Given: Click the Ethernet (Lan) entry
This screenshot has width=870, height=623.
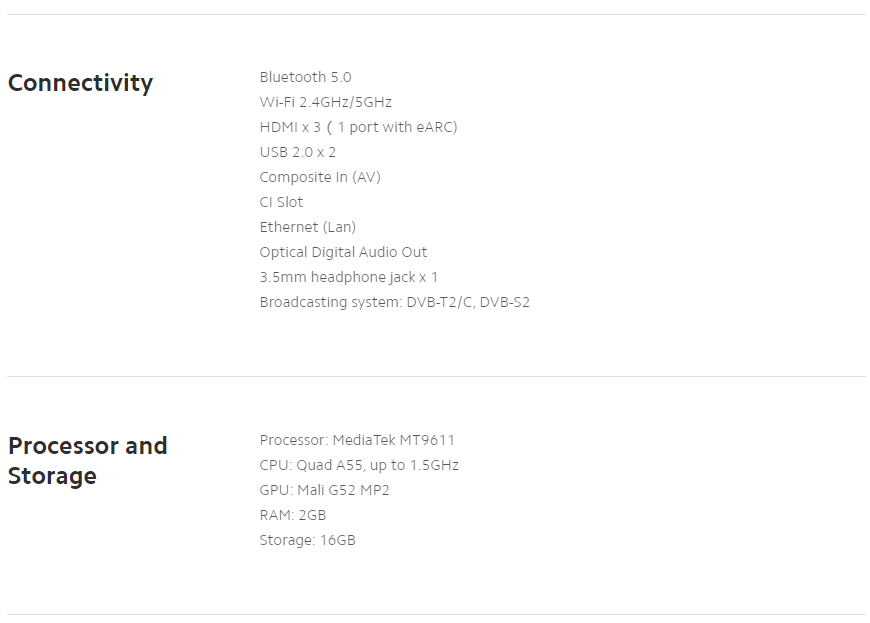Looking at the screenshot, I should pos(307,227).
